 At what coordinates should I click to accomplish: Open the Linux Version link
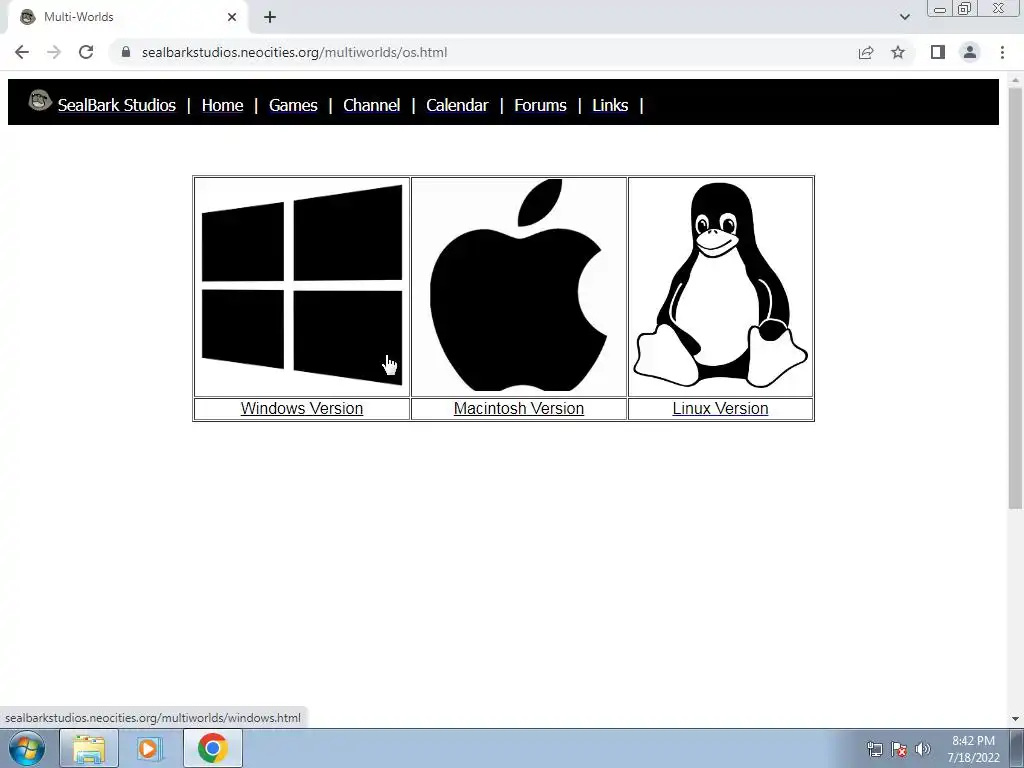pos(720,408)
